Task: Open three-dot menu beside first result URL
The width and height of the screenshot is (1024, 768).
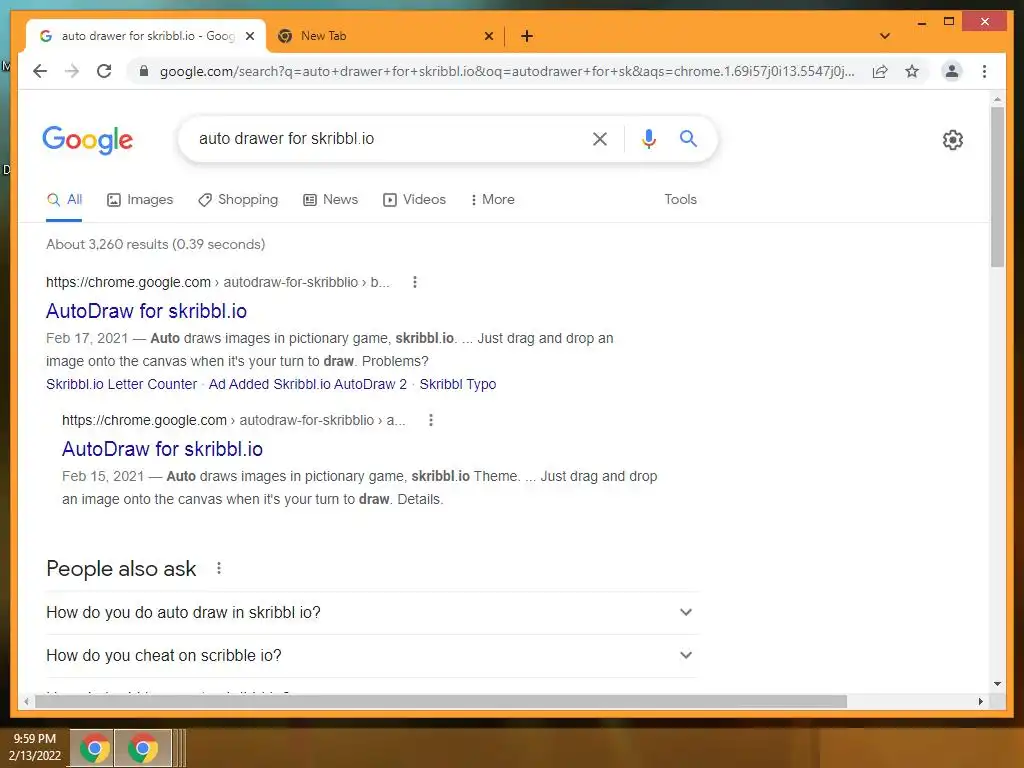Action: click(415, 282)
